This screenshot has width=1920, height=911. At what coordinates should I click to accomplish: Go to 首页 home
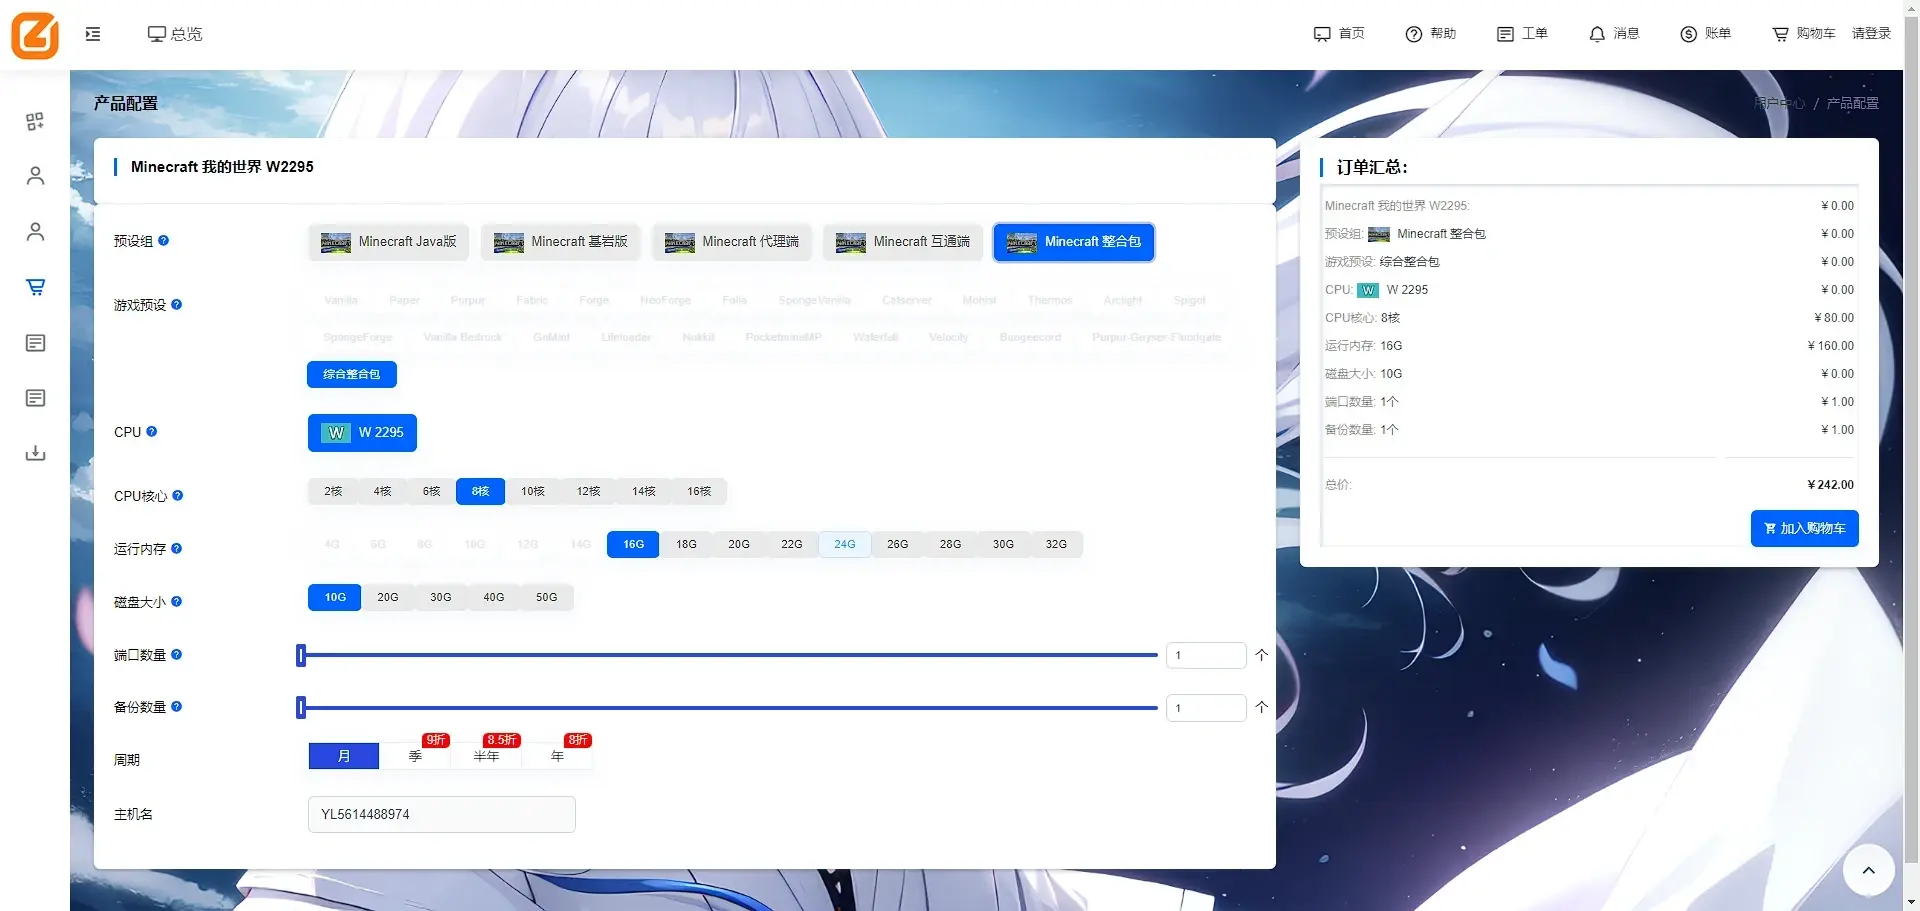click(1339, 34)
